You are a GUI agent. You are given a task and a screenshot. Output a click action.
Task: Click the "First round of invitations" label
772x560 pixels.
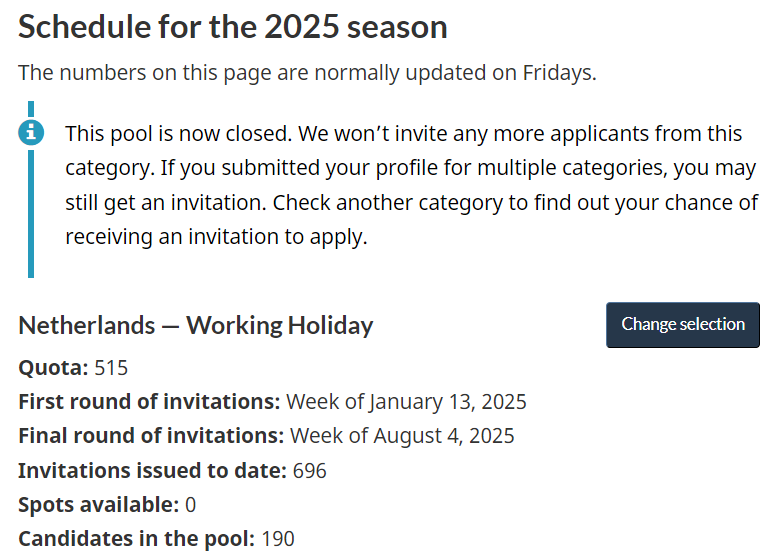click(x=150, y=402)
